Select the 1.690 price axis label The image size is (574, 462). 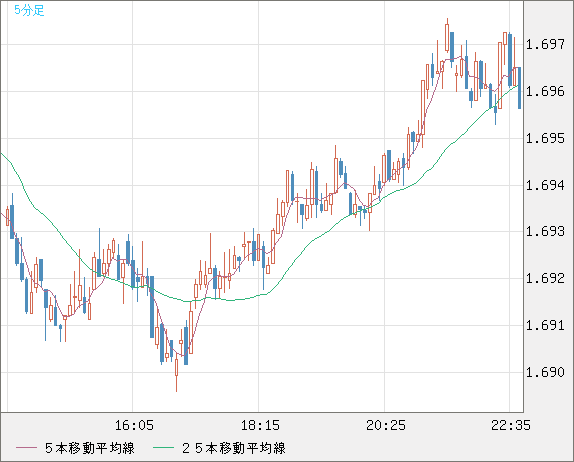pyautogui.click(x=545, y=372)
